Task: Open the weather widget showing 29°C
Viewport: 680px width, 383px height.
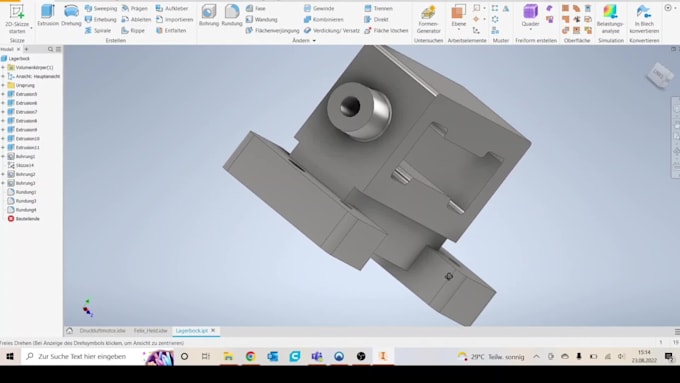Action: (491, 357)
